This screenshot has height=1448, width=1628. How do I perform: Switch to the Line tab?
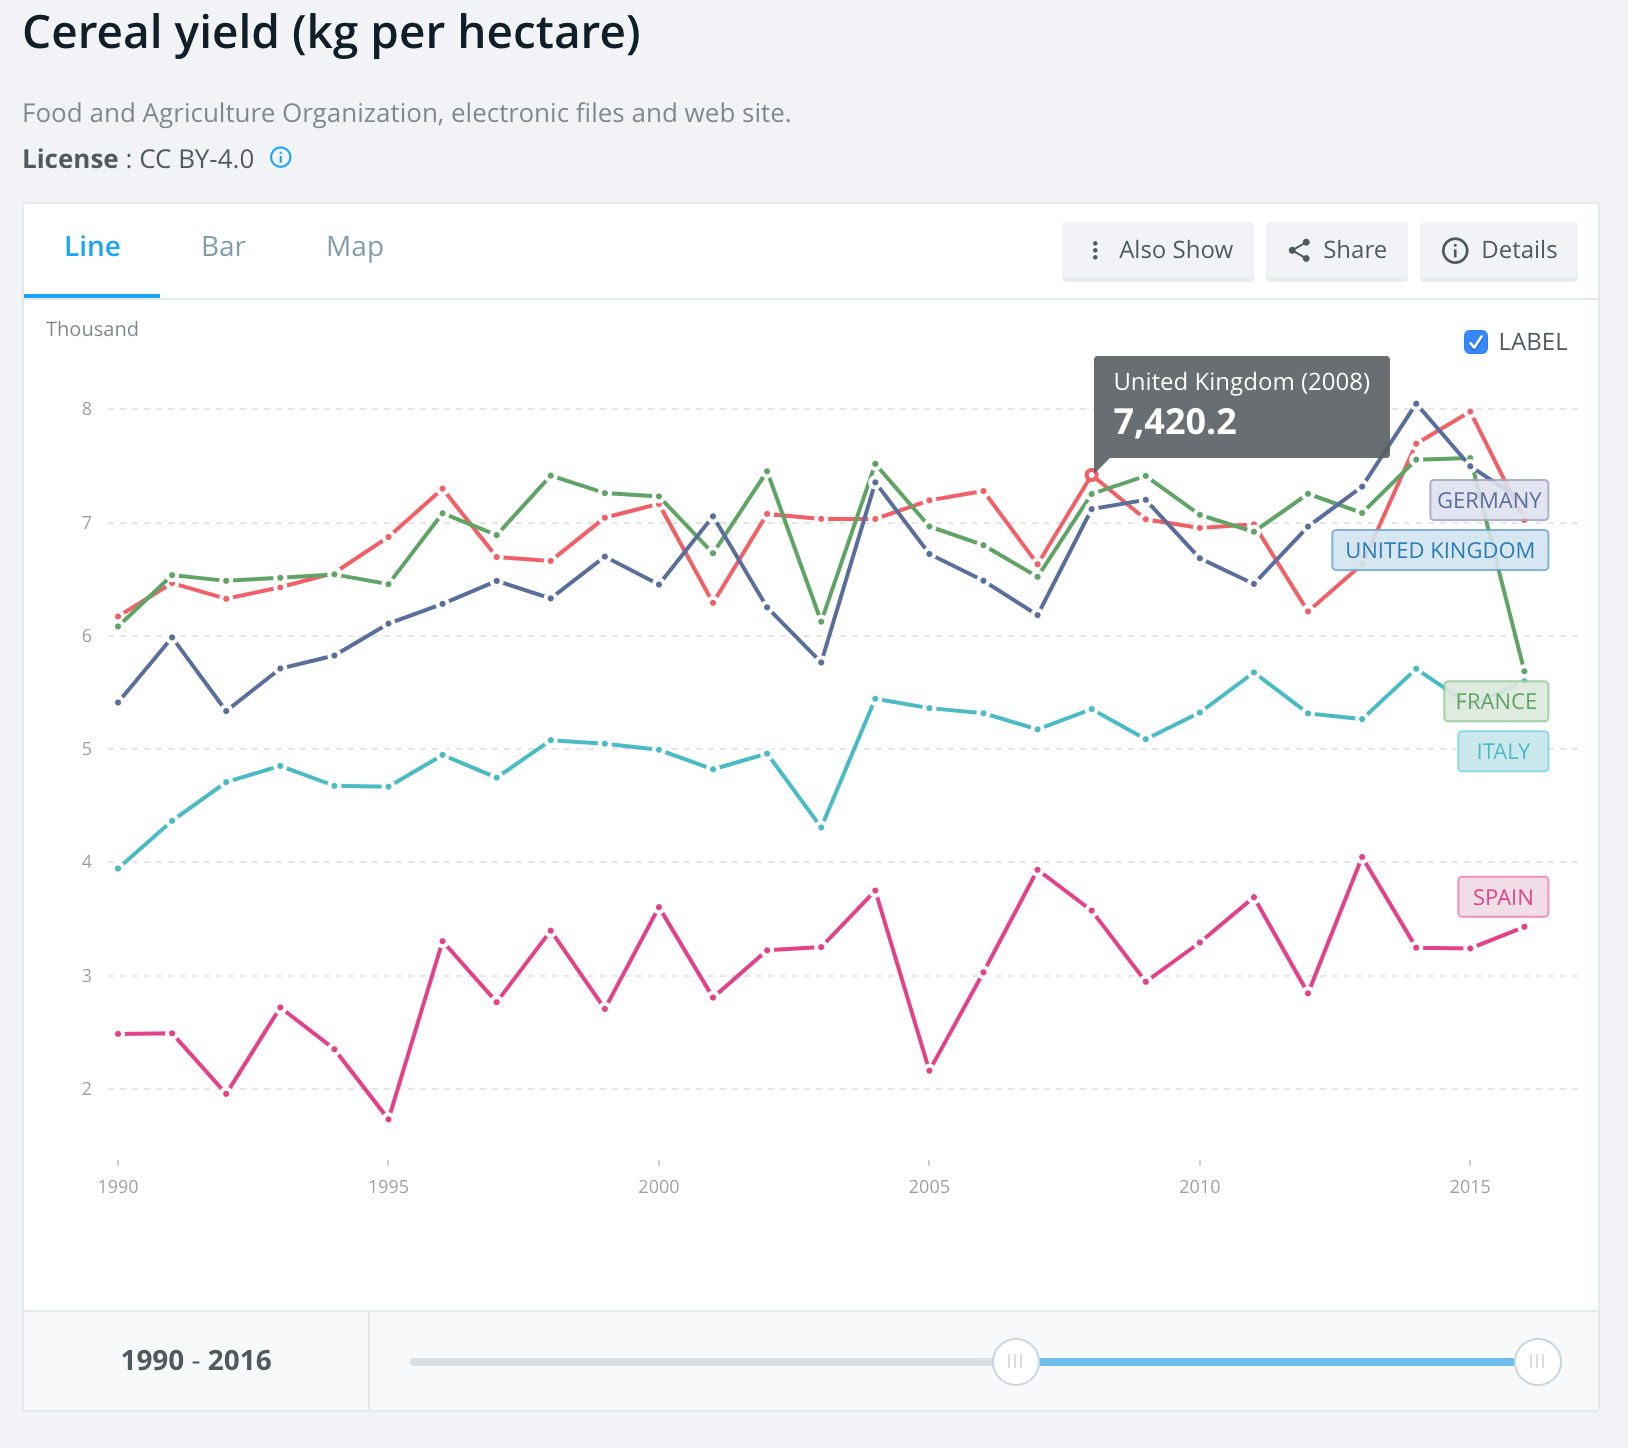pos(92,247)
